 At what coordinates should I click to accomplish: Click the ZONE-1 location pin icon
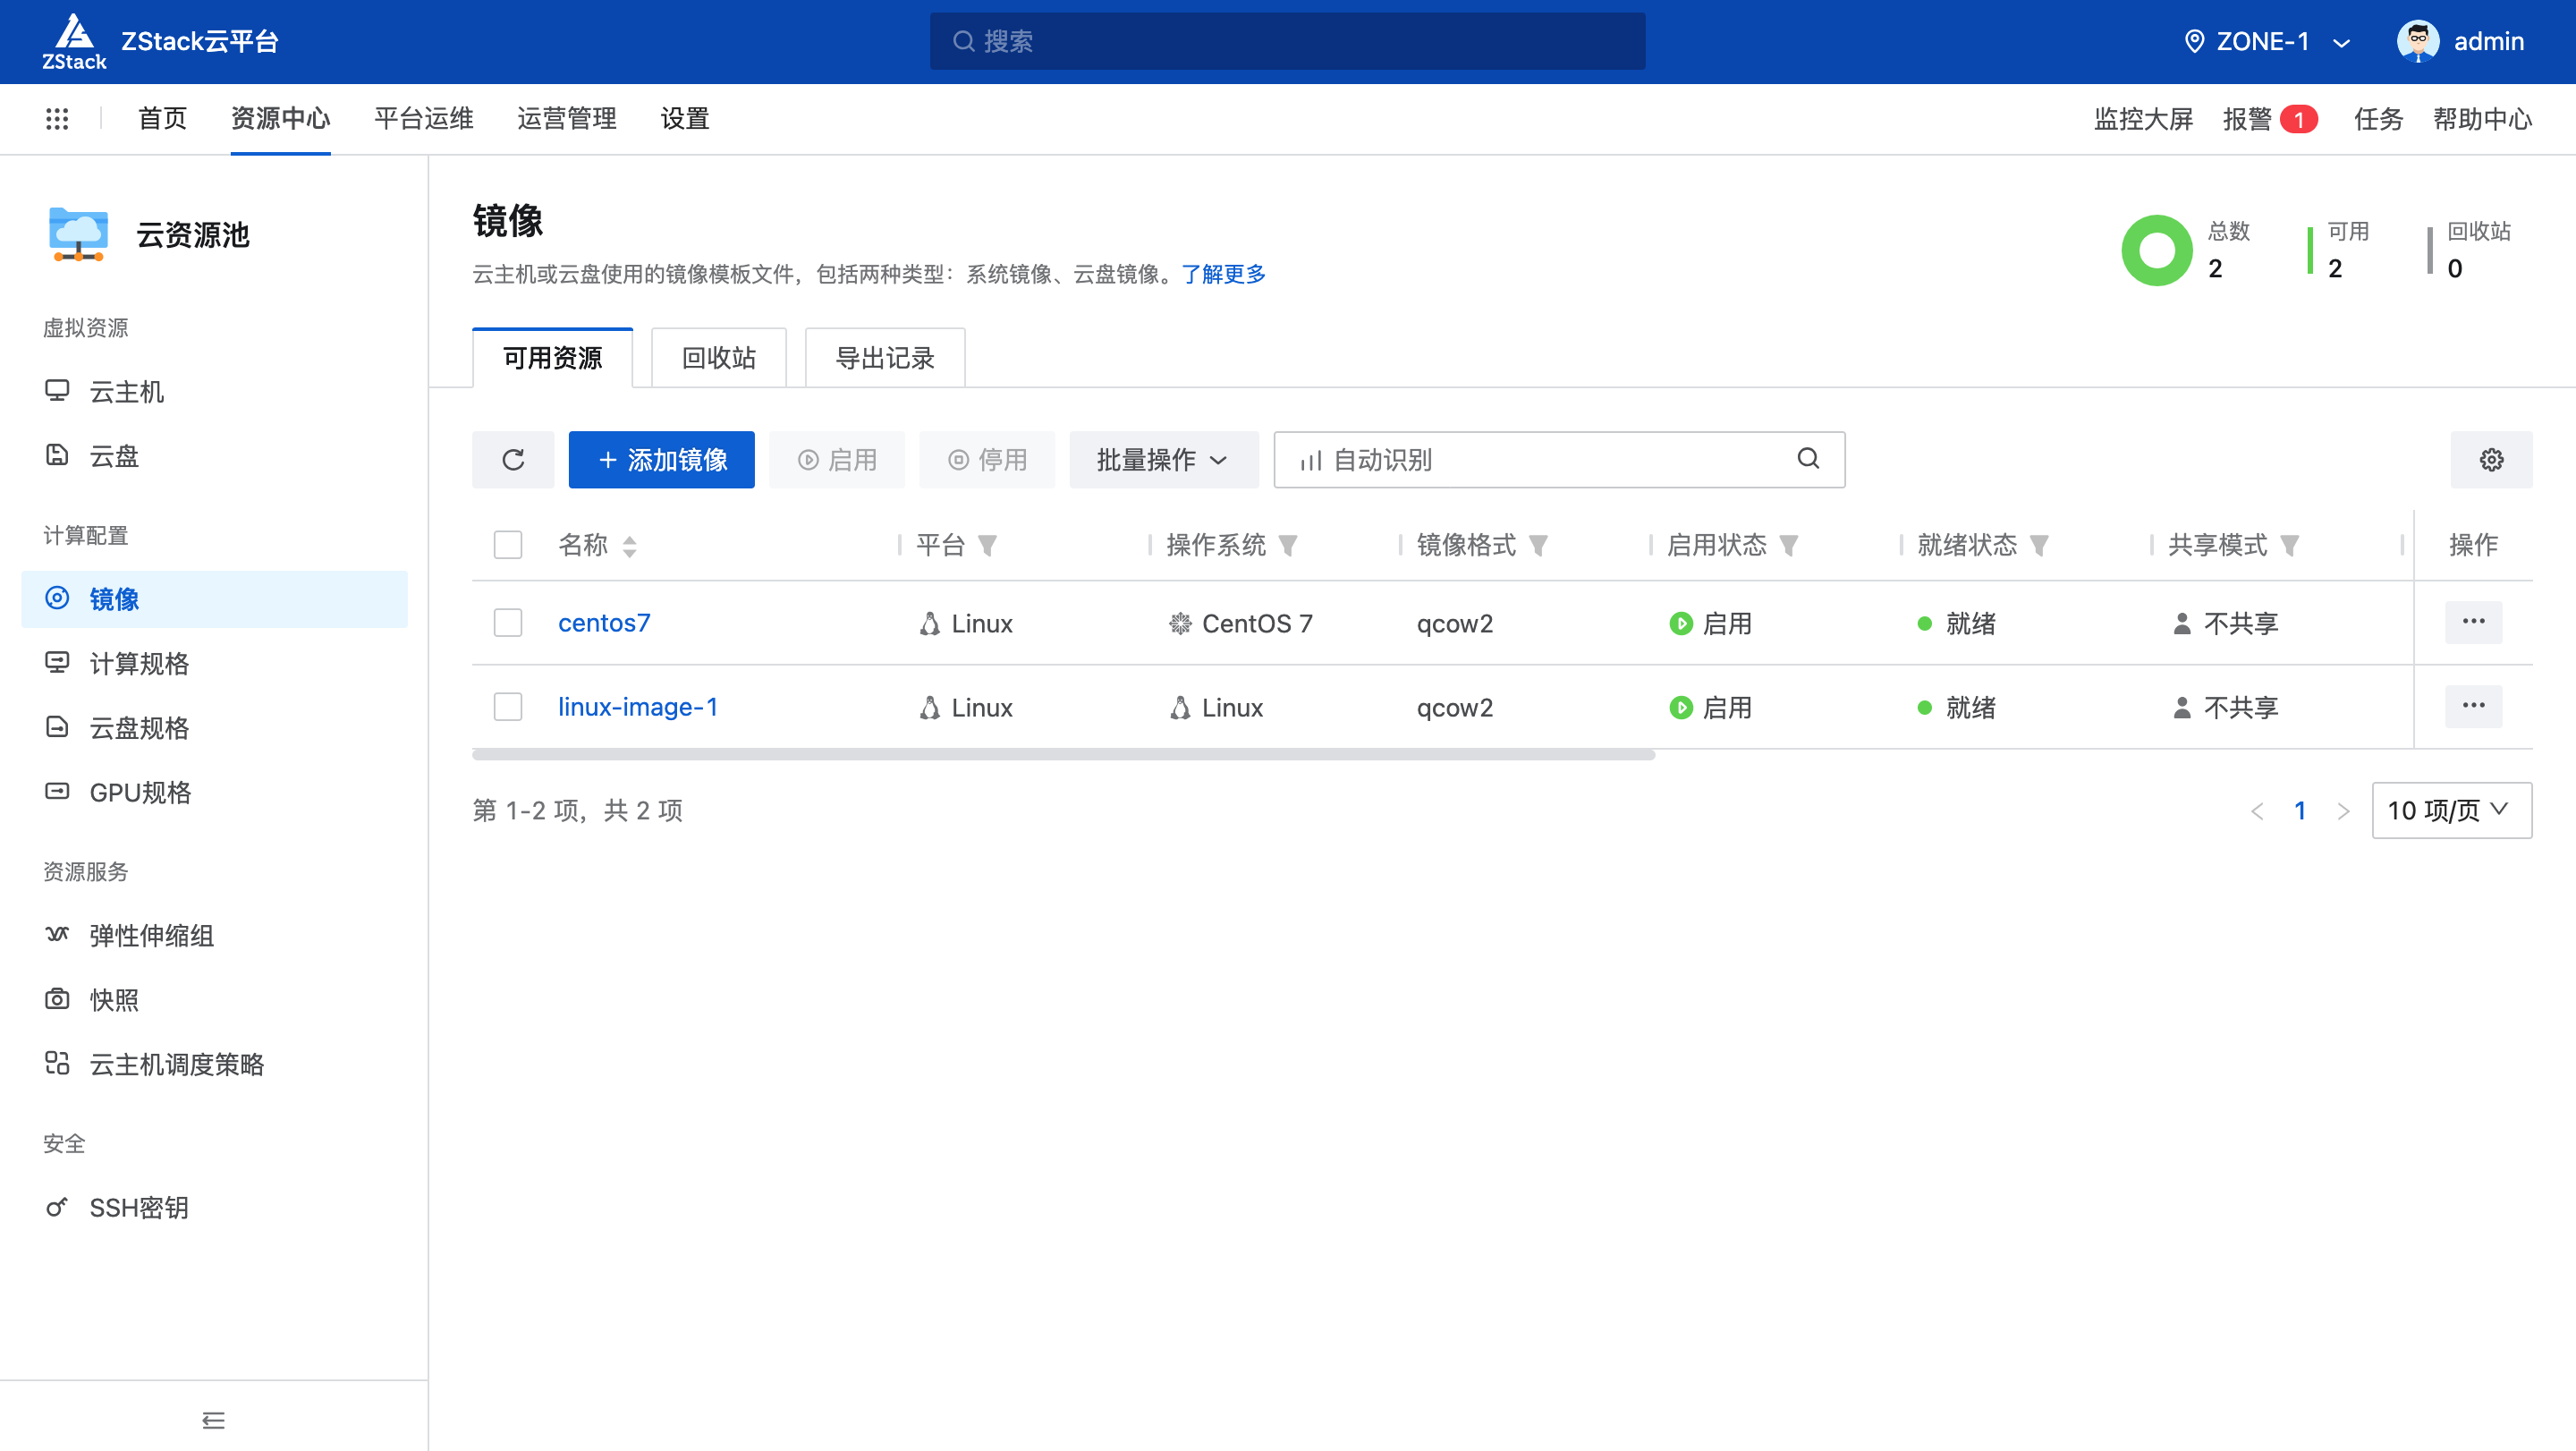click(x=2194, y=41)
